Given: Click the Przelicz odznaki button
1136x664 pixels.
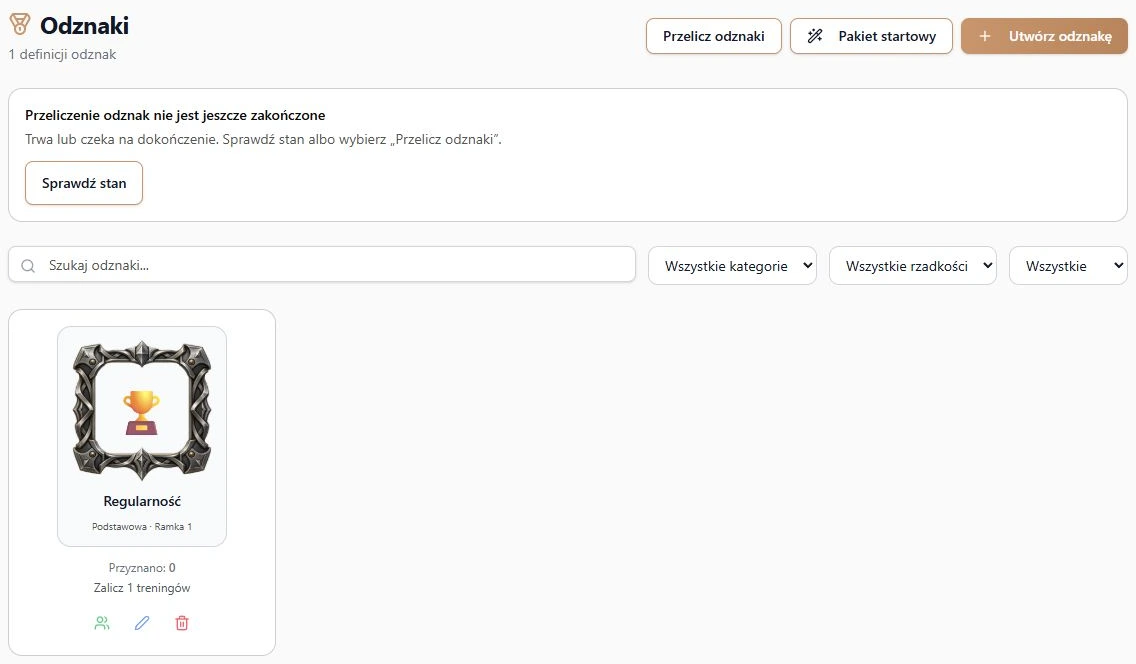Looking at the screenshot, I should 714,36.
